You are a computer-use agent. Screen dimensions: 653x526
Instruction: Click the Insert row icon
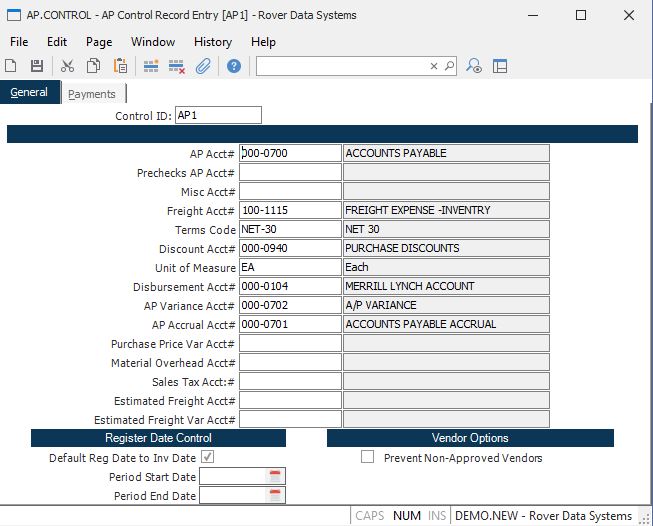pos(151,66)
